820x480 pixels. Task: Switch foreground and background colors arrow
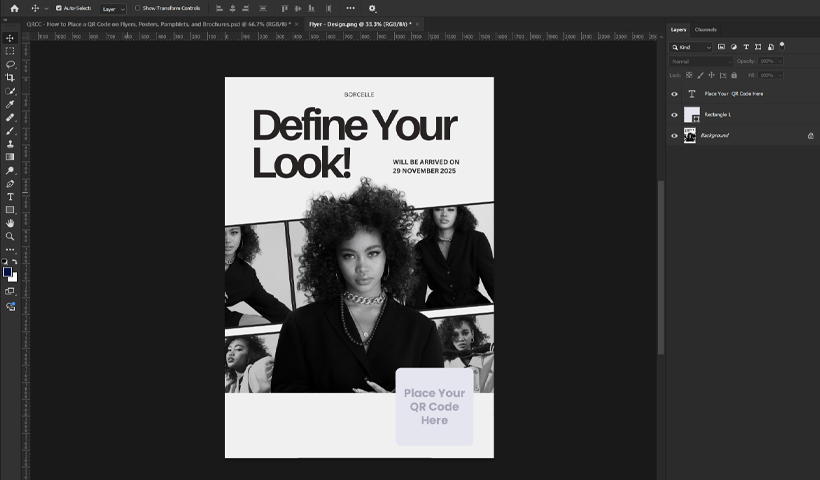(15, 261)
